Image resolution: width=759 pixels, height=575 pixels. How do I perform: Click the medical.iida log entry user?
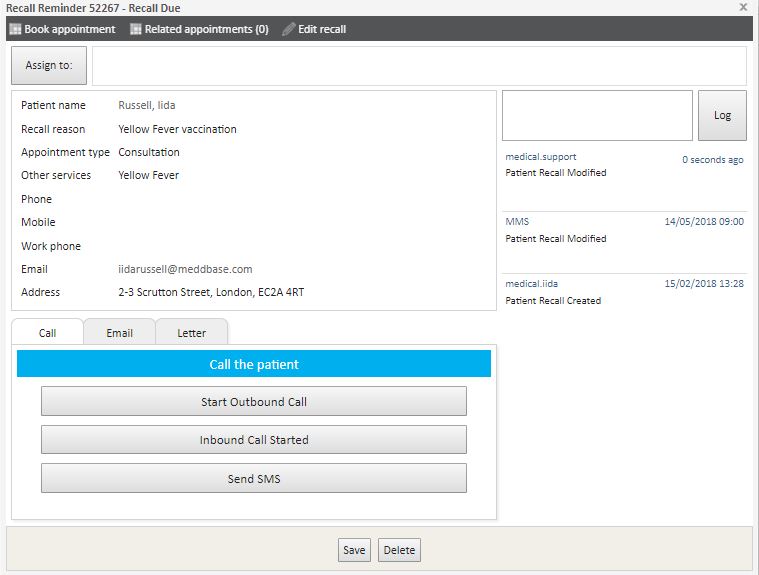(x=531, y=284)
